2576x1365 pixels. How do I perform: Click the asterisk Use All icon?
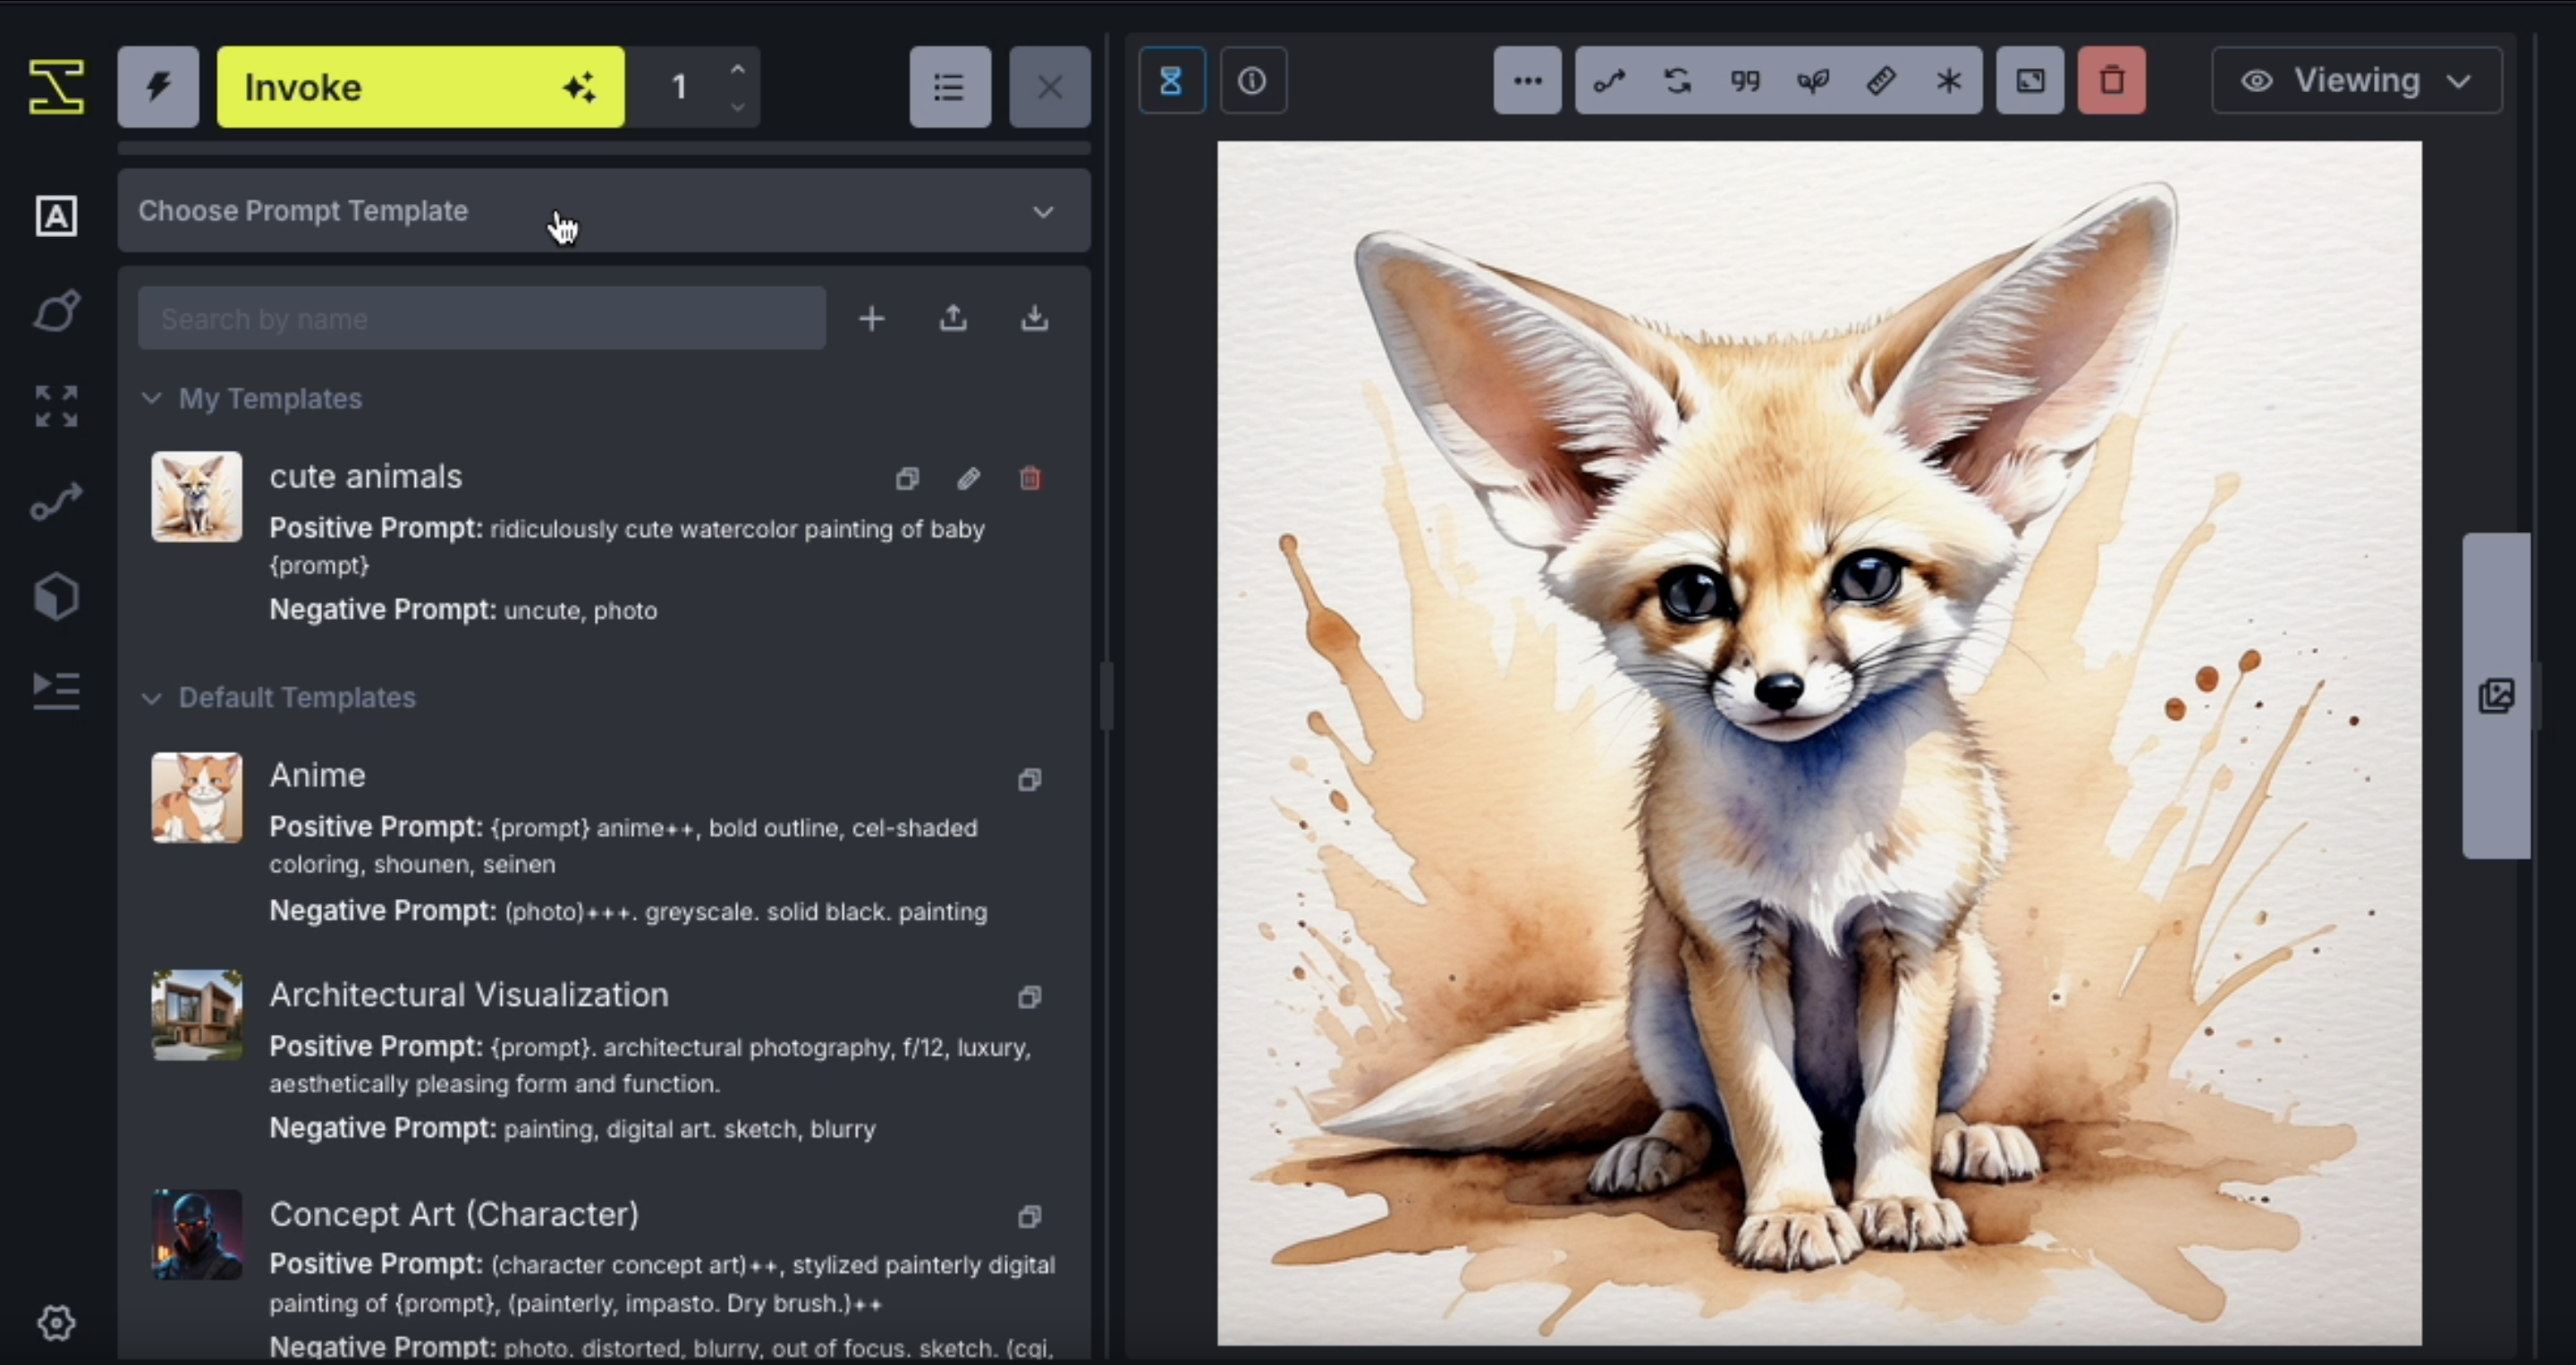pos(1948,80)
